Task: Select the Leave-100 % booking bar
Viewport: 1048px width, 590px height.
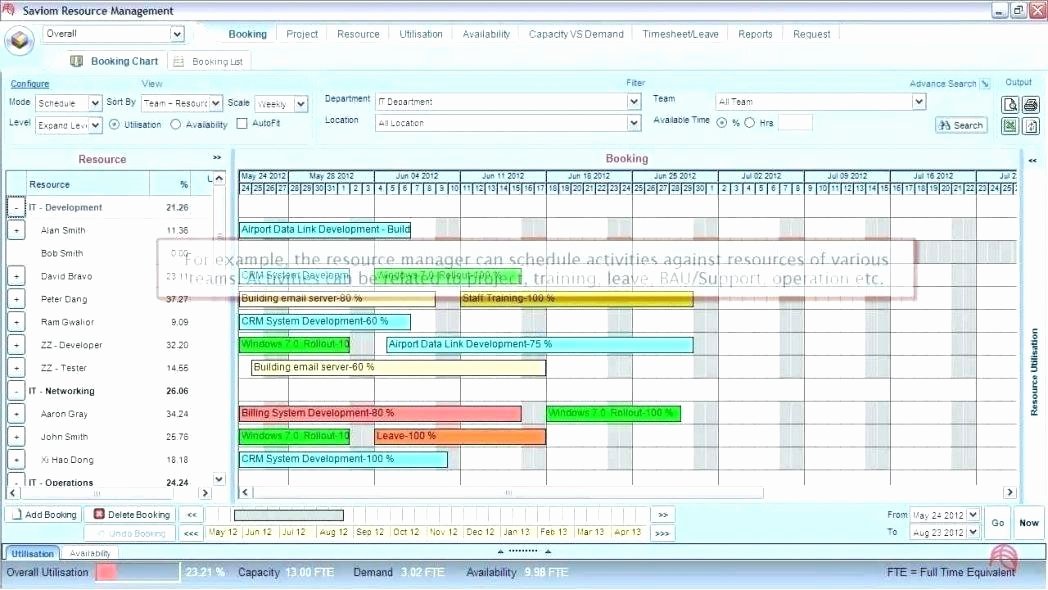Action: point(460,436)
